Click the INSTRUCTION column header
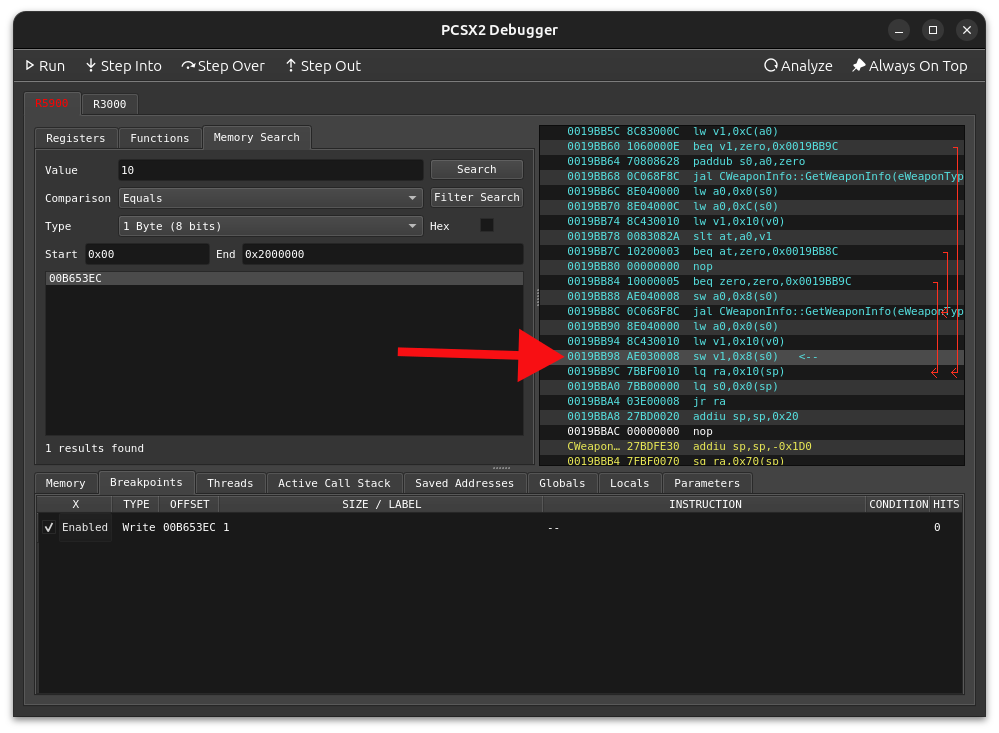This screenshot has height=733, width=999. click(705, 504)
